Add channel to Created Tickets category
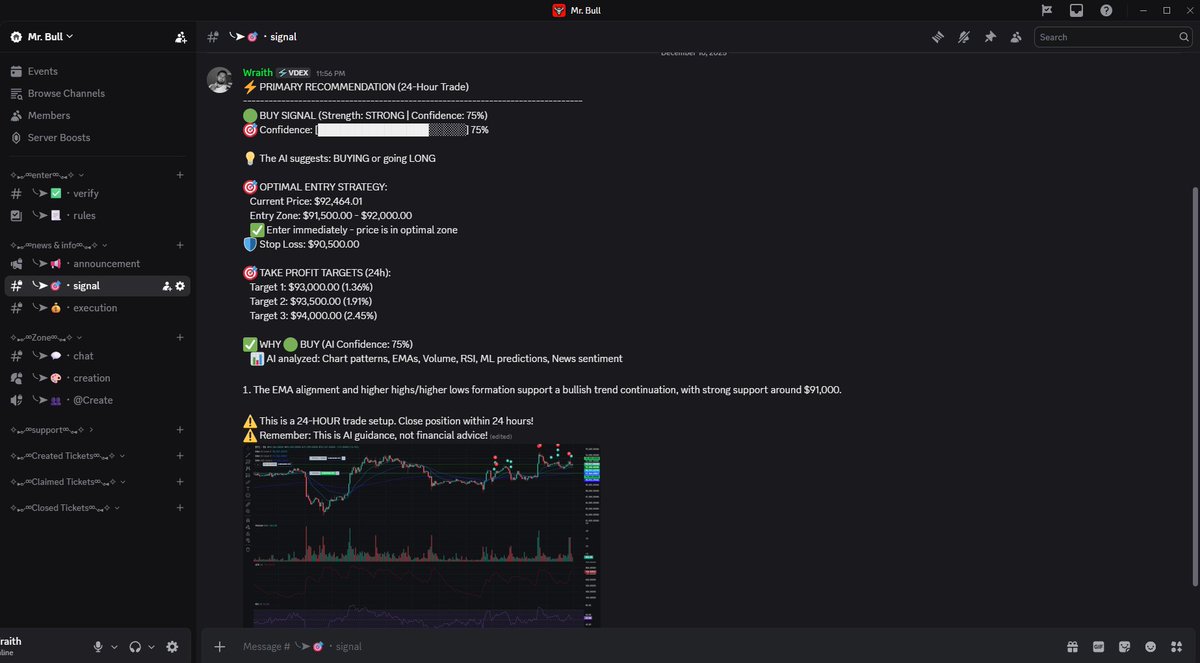 click(180, 455)
